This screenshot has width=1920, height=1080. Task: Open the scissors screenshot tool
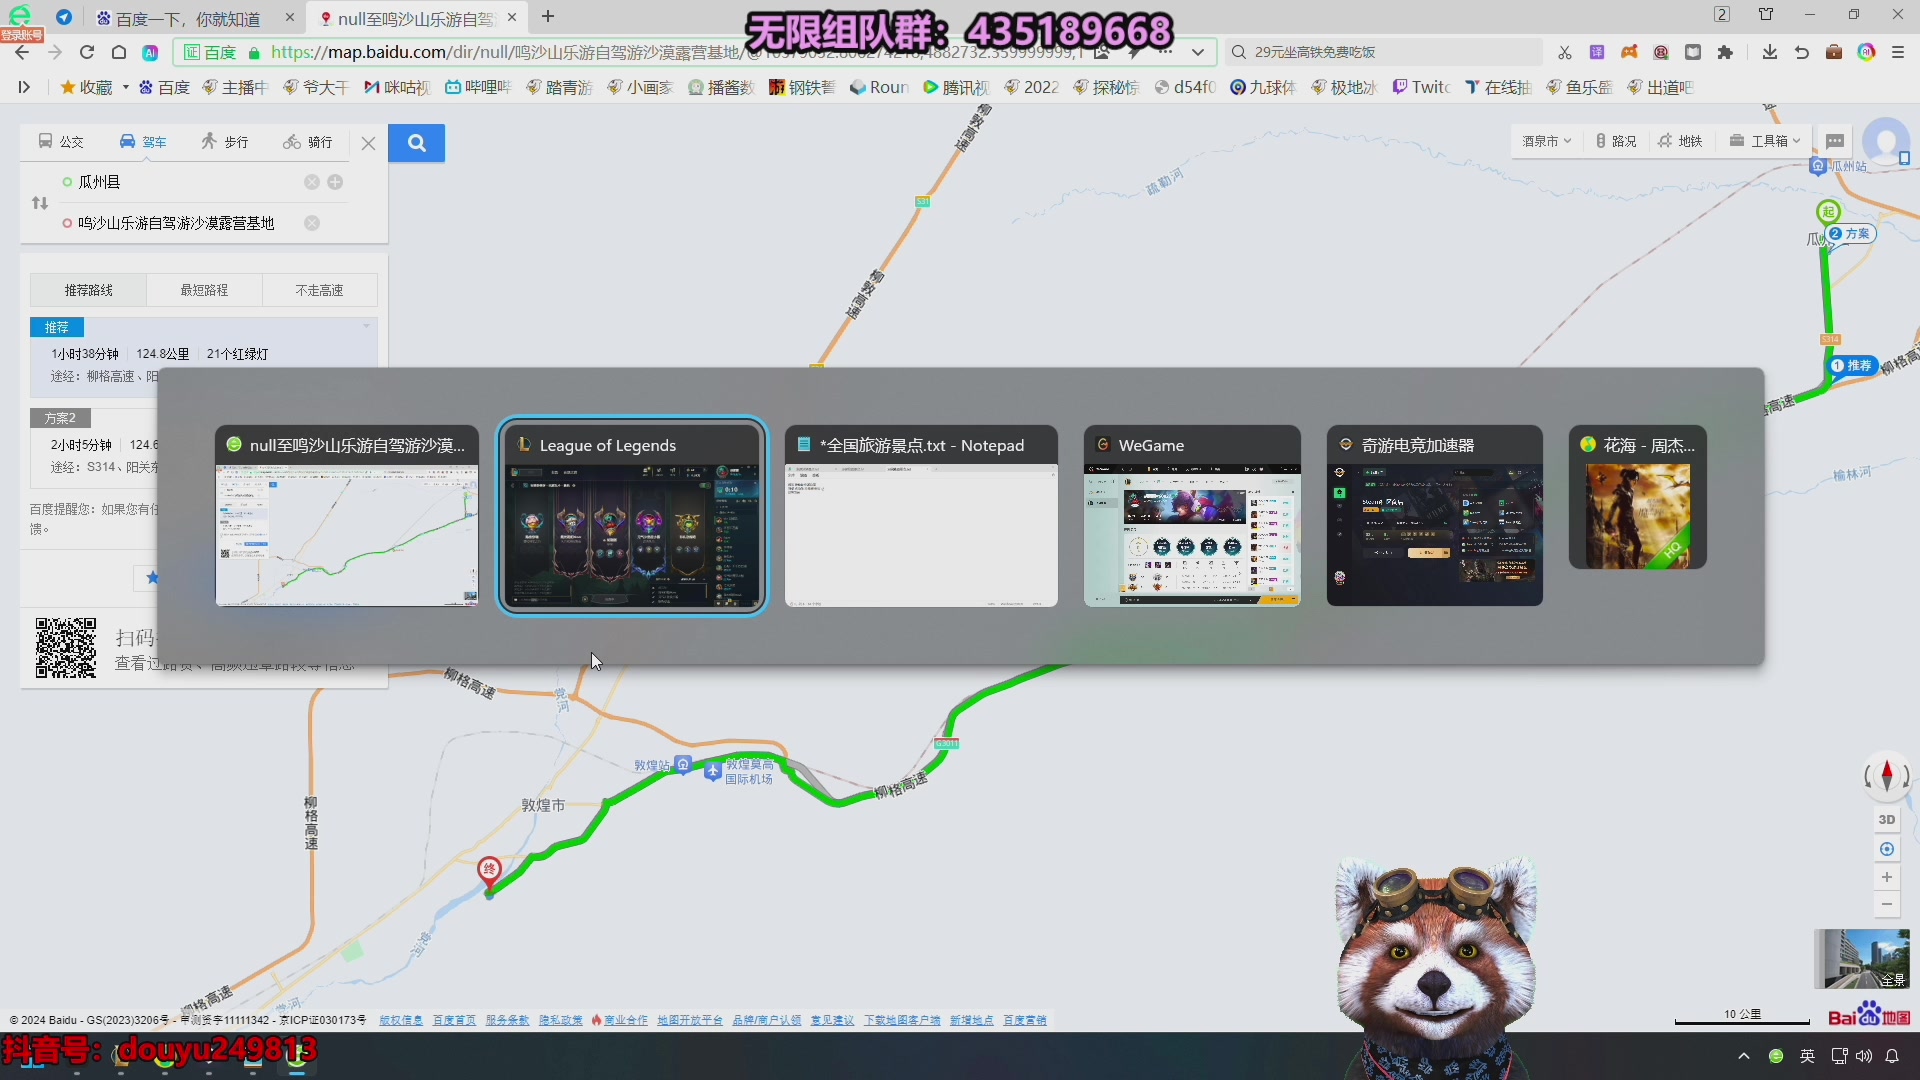(x=1565, y=52)
